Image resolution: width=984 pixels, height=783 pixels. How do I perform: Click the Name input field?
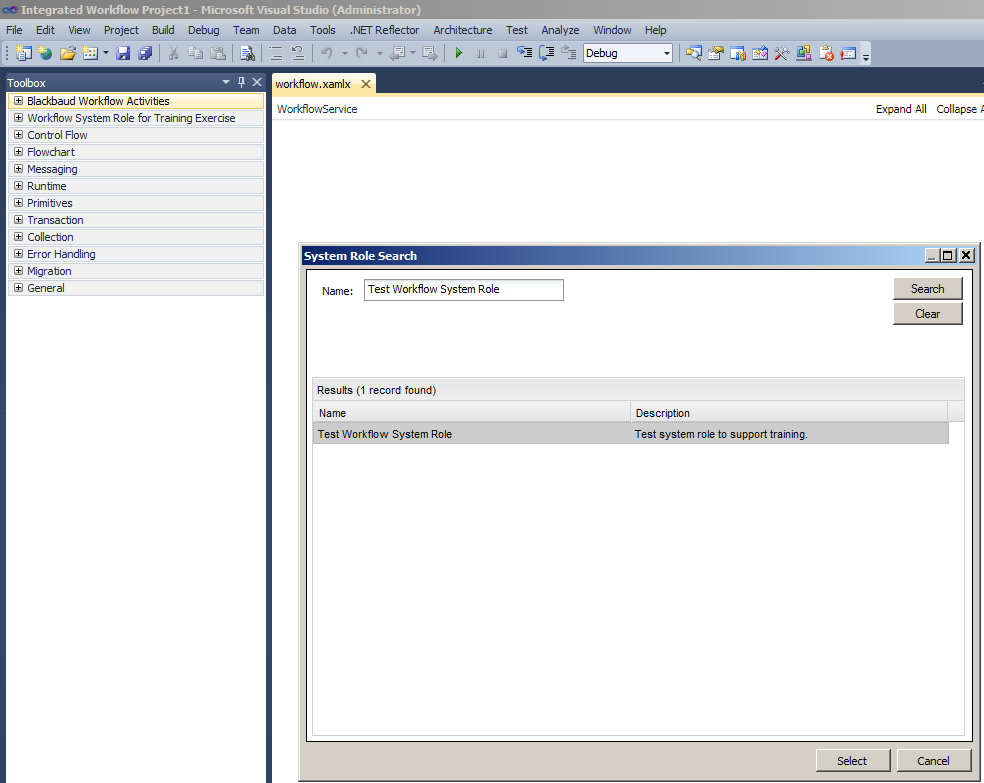(x=463, y=290)
